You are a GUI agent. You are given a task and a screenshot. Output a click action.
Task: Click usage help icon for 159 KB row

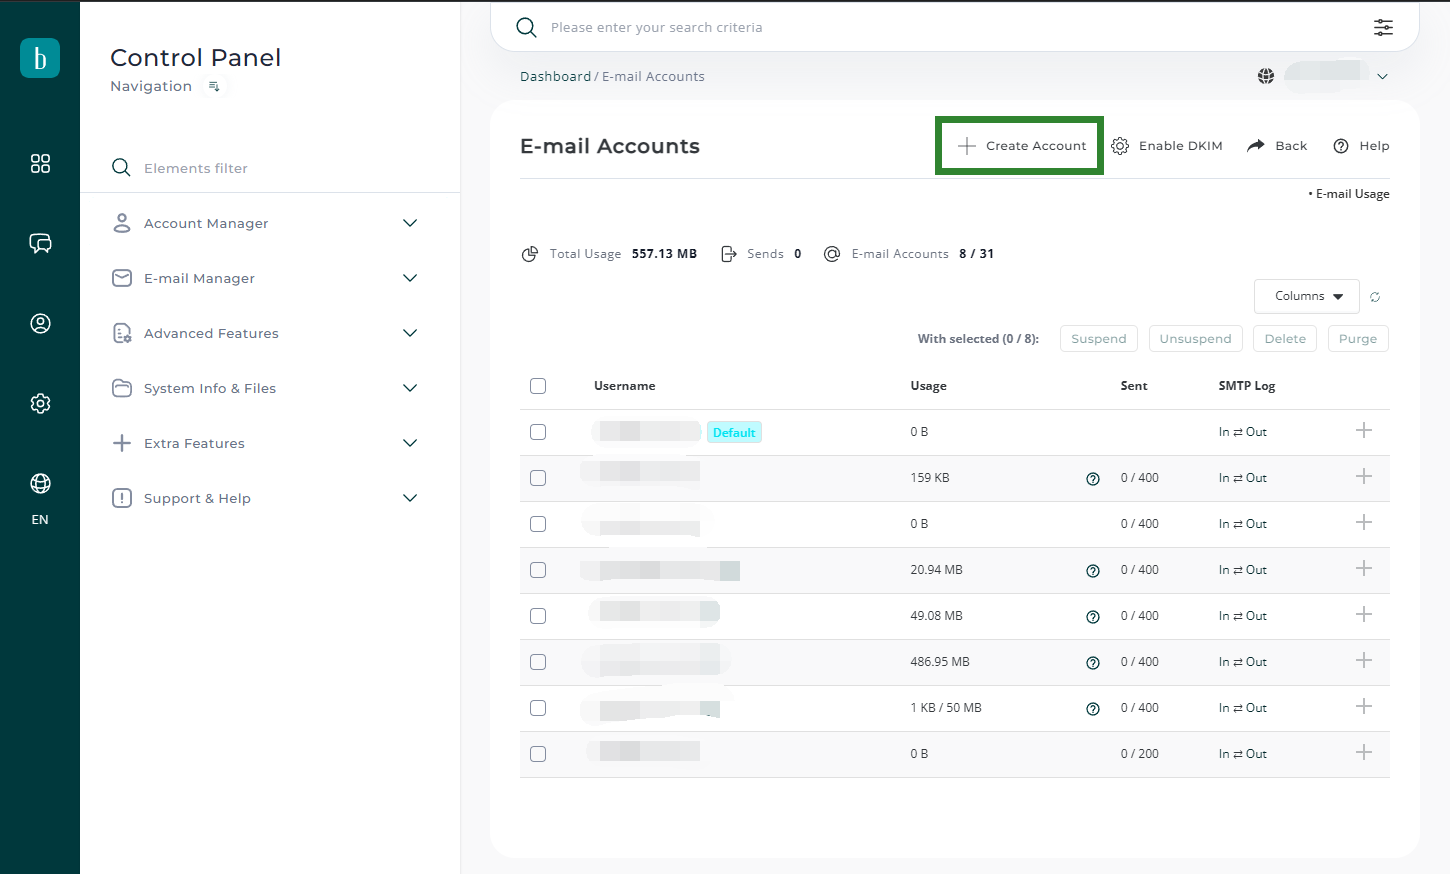[1093, 479]
